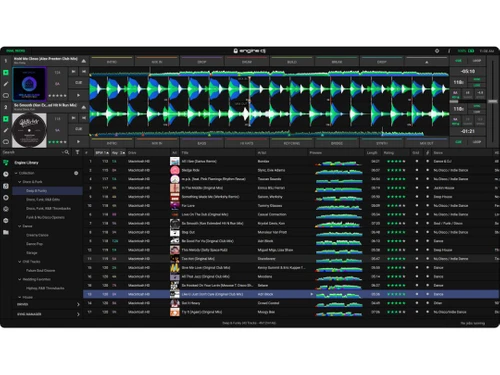This screenshot has height=375, width=500.
Task: Toggle LEAD on deck 1
Action: coord(477,85)
